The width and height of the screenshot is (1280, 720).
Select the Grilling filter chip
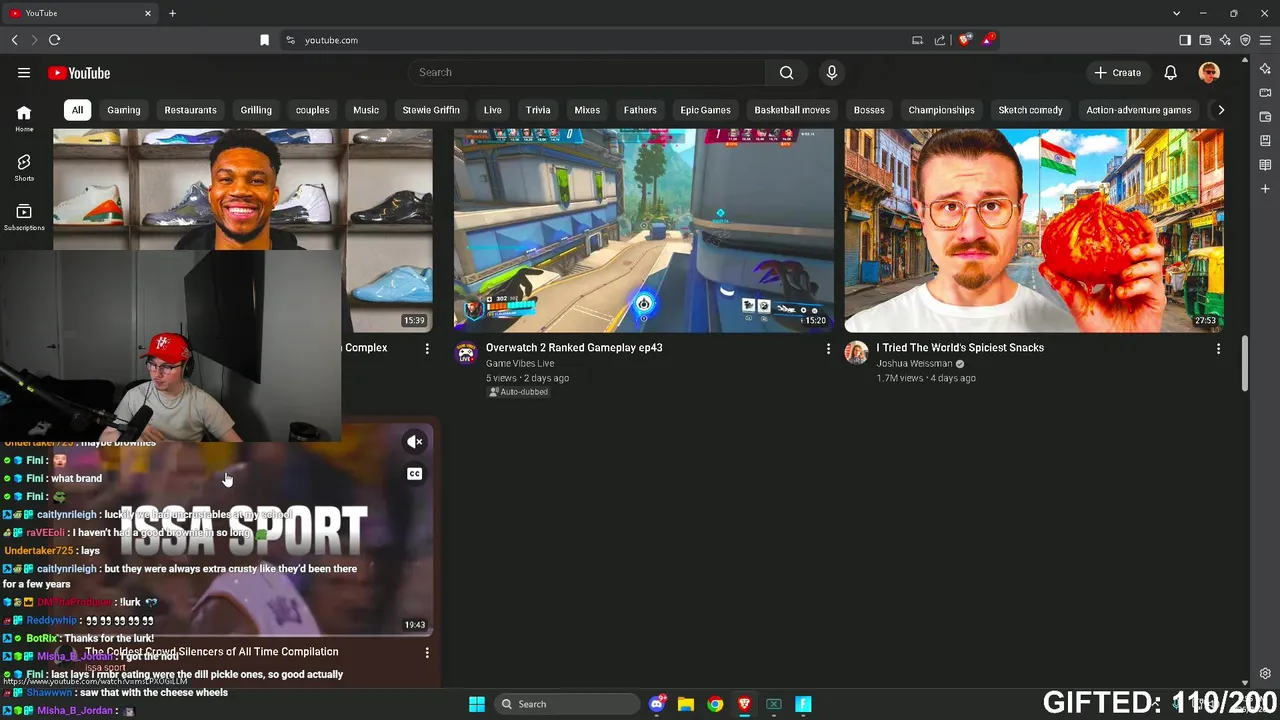pos(256,110)
